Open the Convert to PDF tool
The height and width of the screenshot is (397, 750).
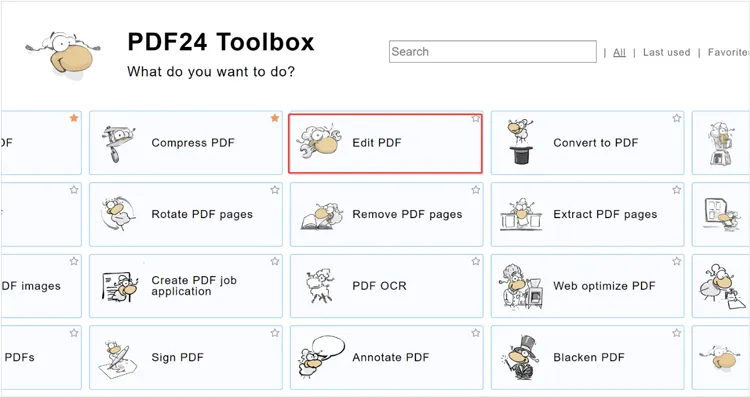pos(587,143)
